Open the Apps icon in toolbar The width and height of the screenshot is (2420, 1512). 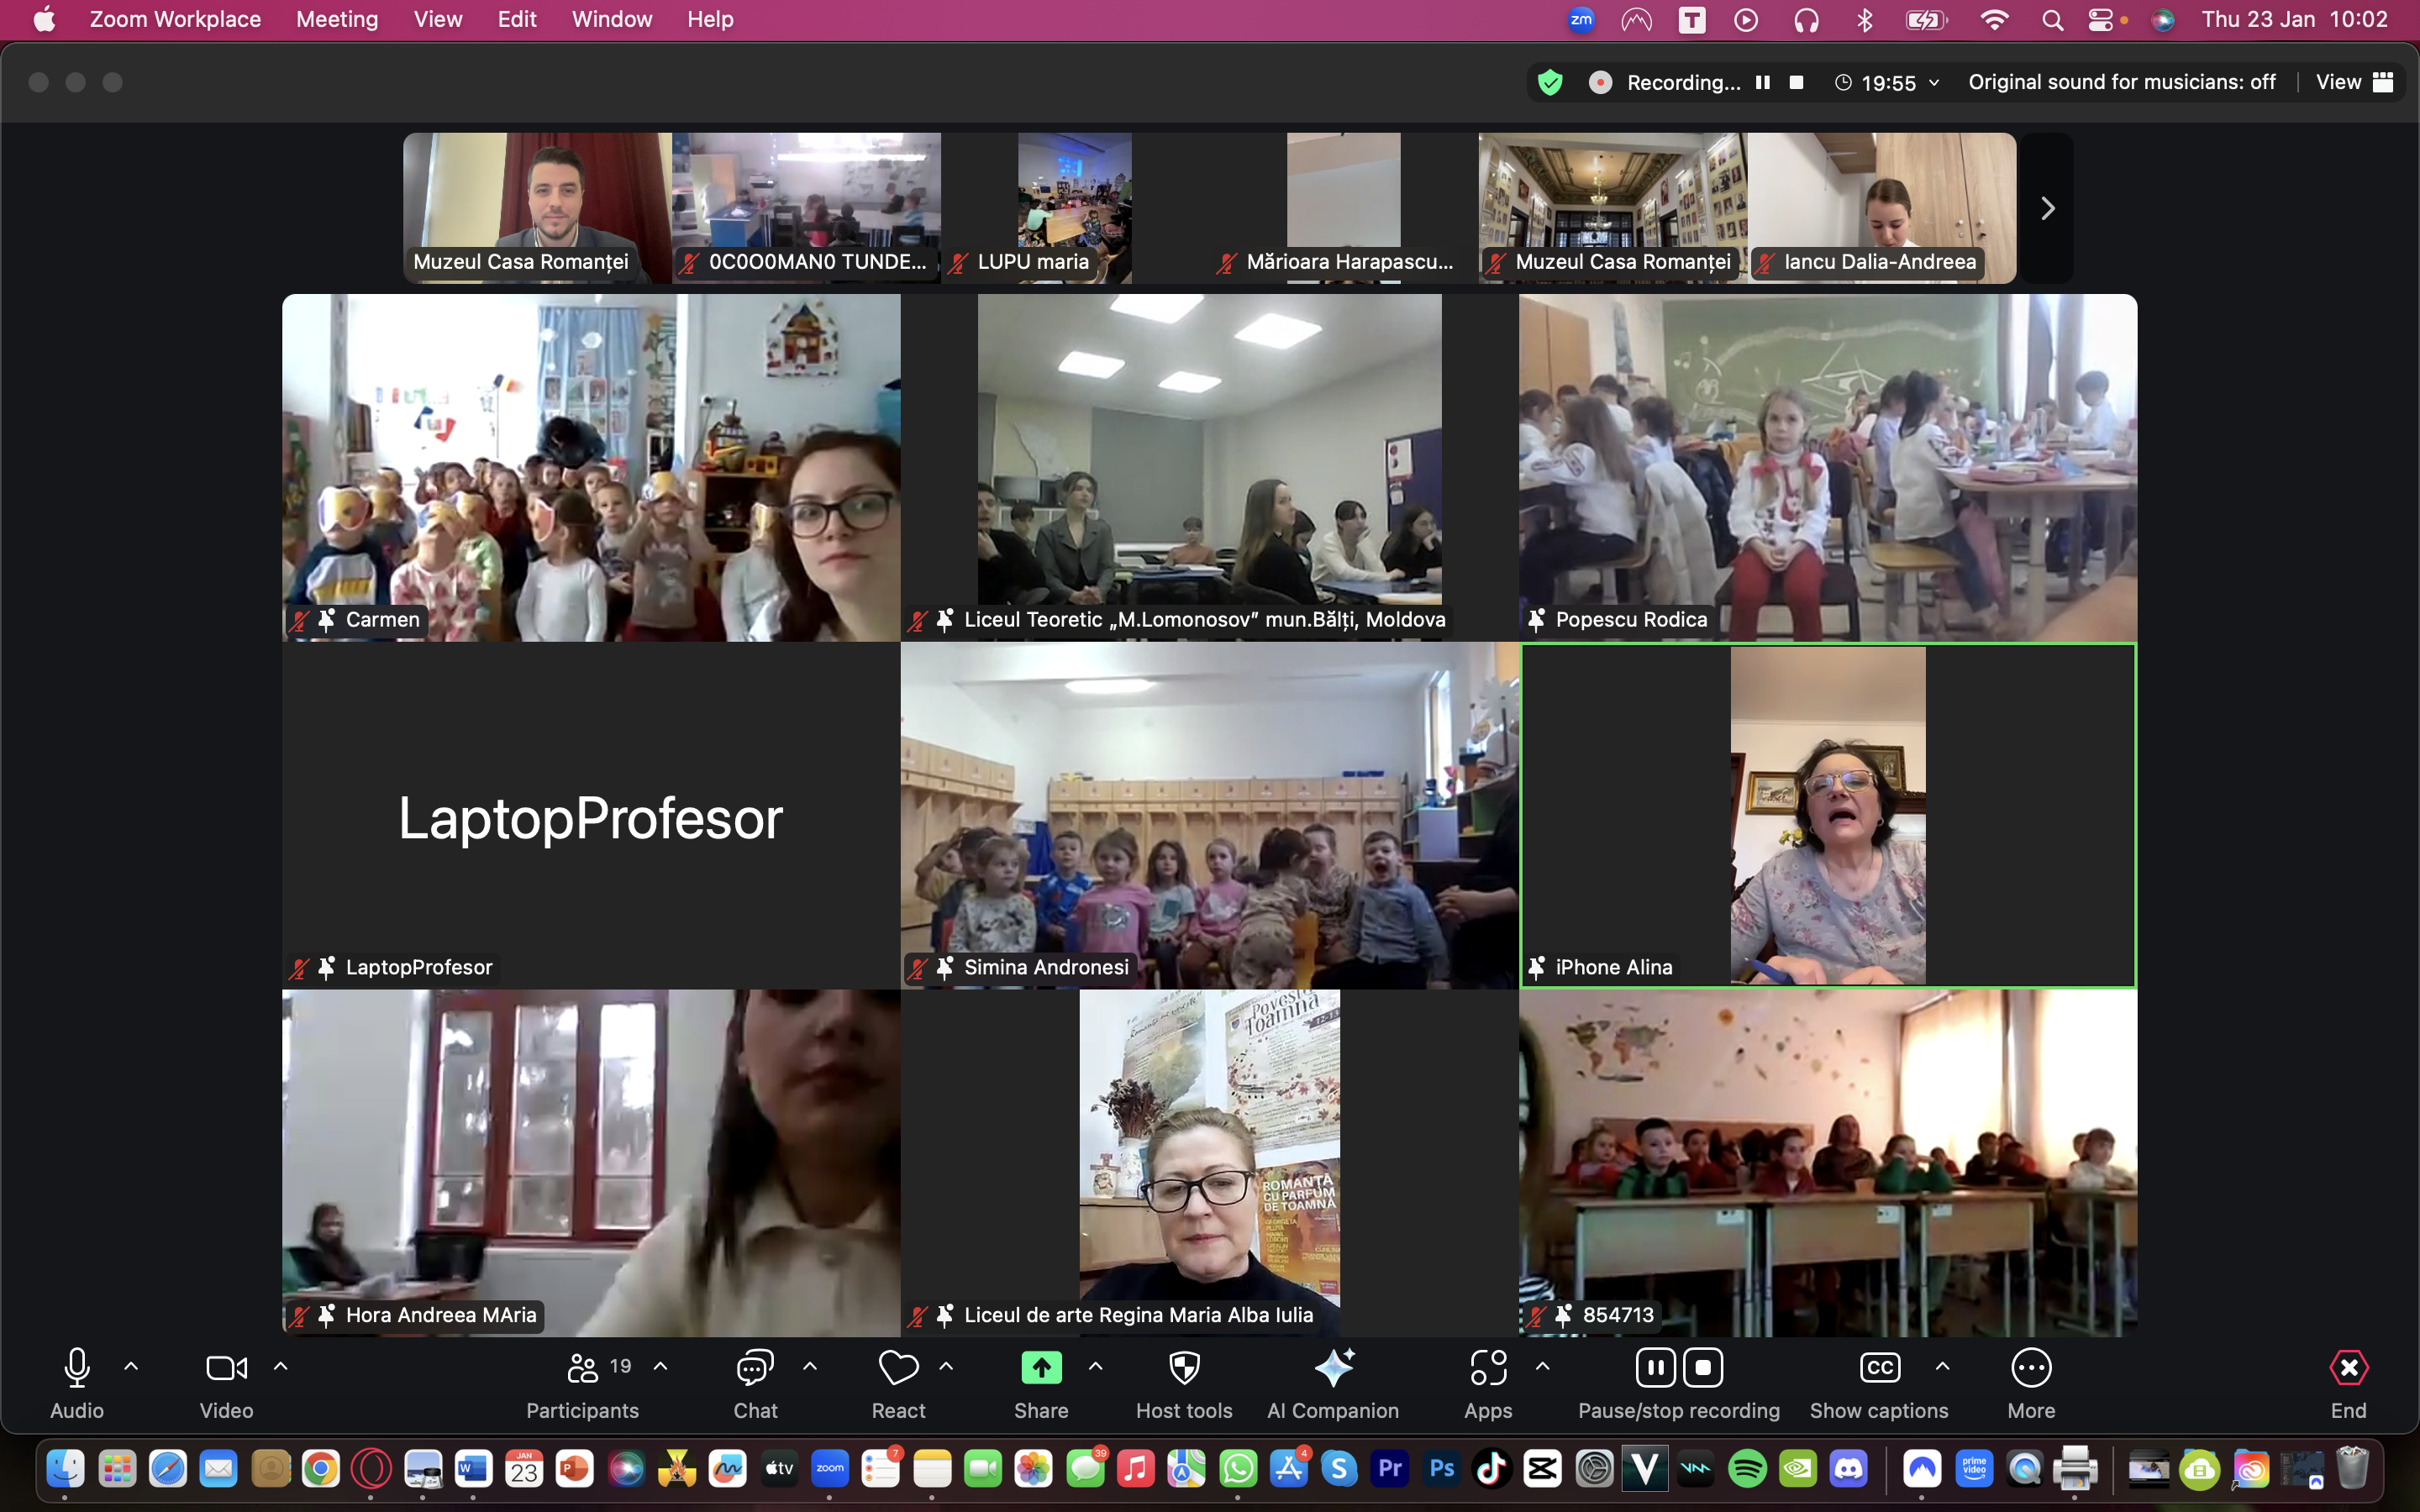[1488, 1368]
